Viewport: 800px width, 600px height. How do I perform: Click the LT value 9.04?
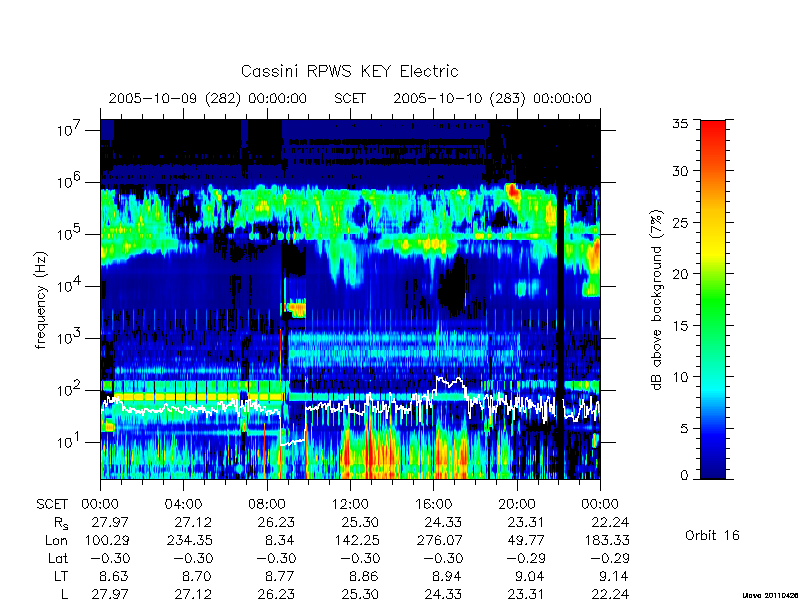[x=530, y=576]
